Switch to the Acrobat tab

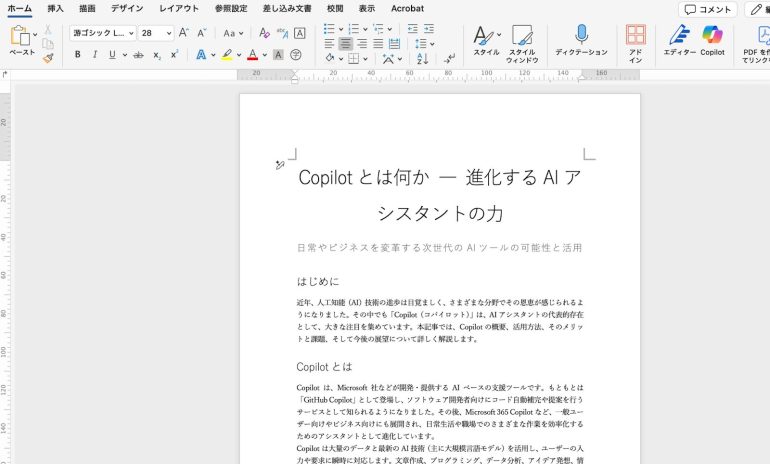[408, 8]
